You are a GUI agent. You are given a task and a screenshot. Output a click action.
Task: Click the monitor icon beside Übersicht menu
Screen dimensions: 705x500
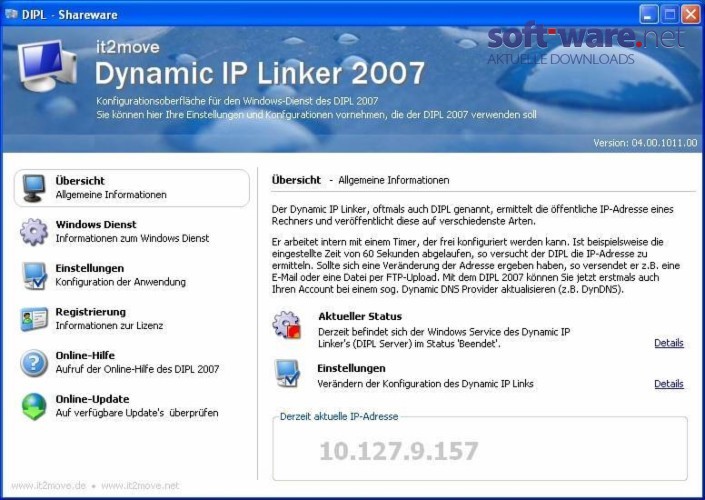[x=34, y=188]
